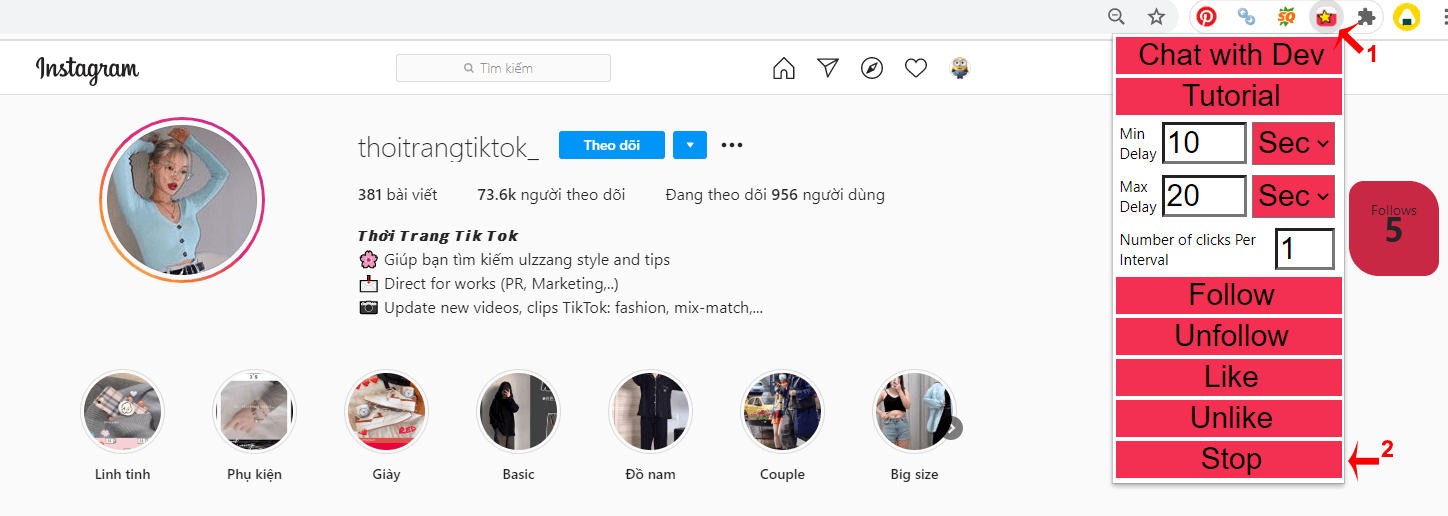Click the thoitrangtiktok_ username heading
Image resolution: width=1448 pixels, height=516 pixels.
pyautogui.click(x=448, y=147)
